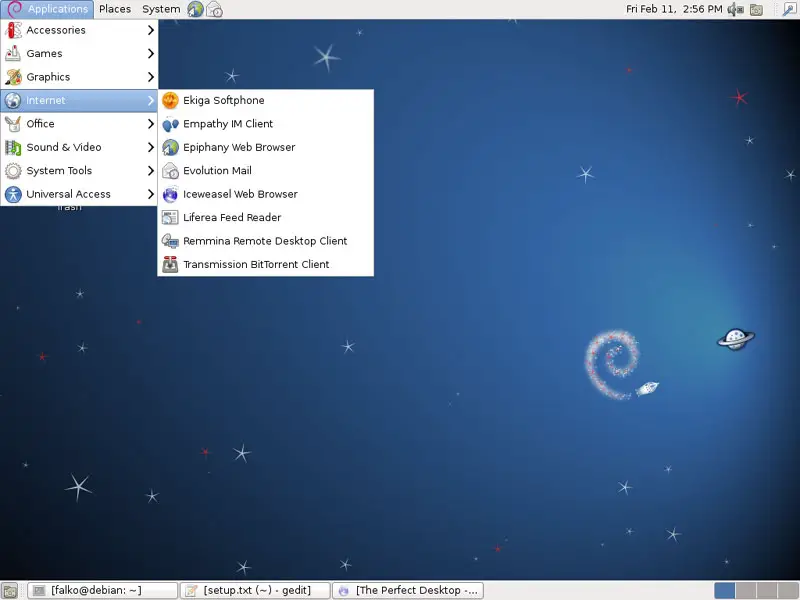Switch to The Perfect Desktop browser window
This screenshot has height=600, width=800.
[x=408, y=590]
